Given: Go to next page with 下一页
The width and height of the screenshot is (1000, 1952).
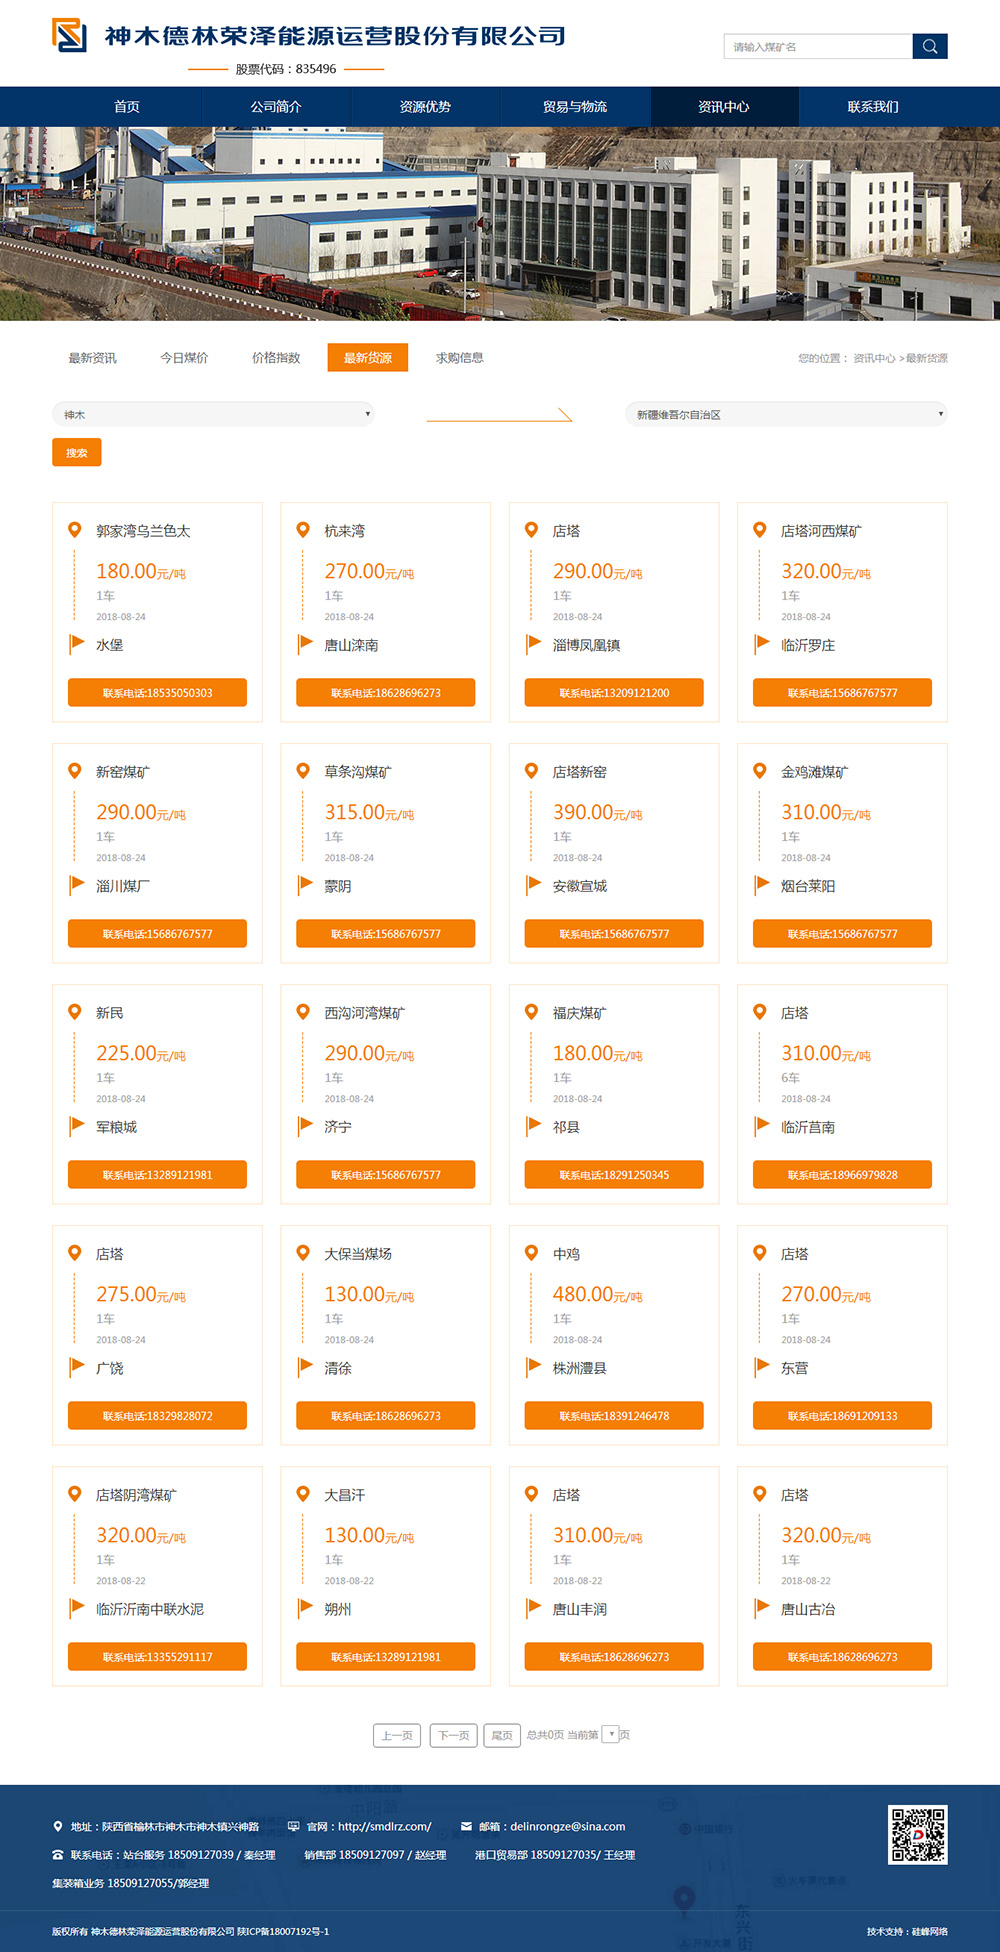Looking at the screenshot, I should point(453,1735).
